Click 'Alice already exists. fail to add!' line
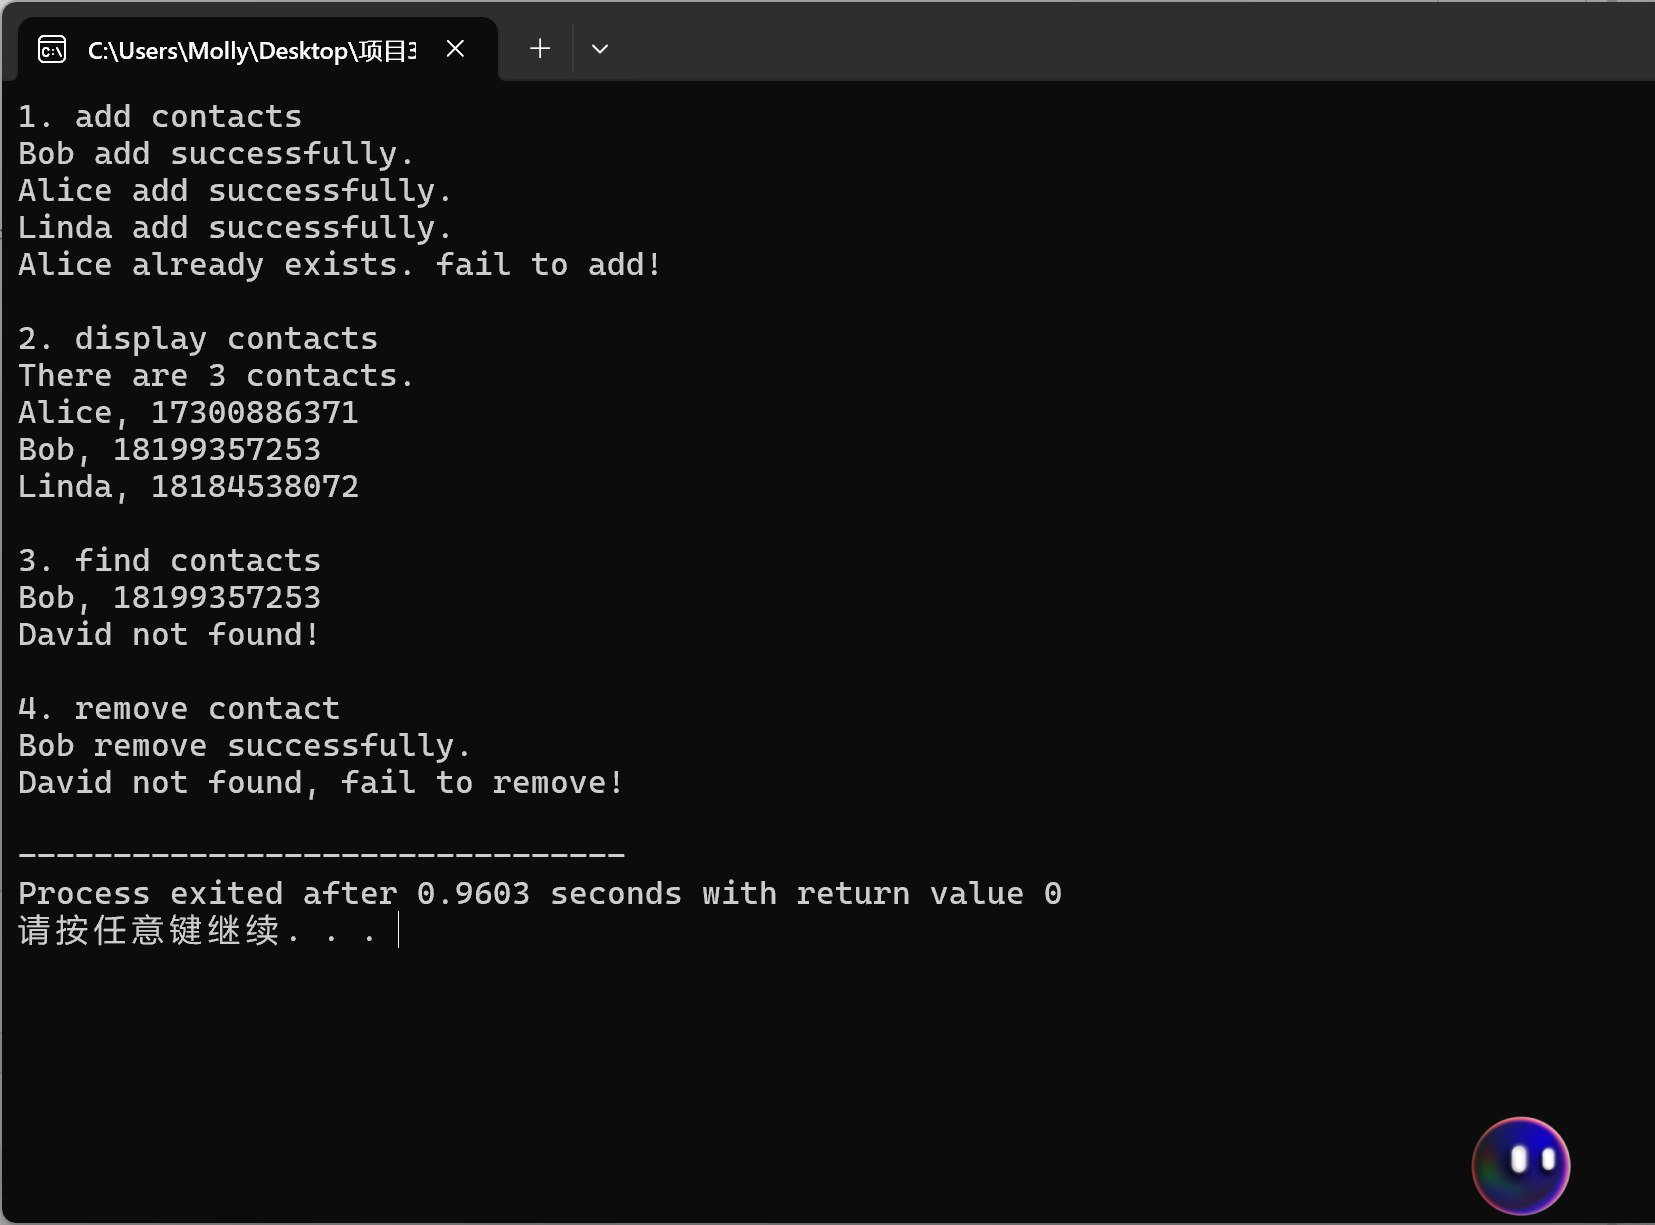1655x1225 pixels. point(340,265)
